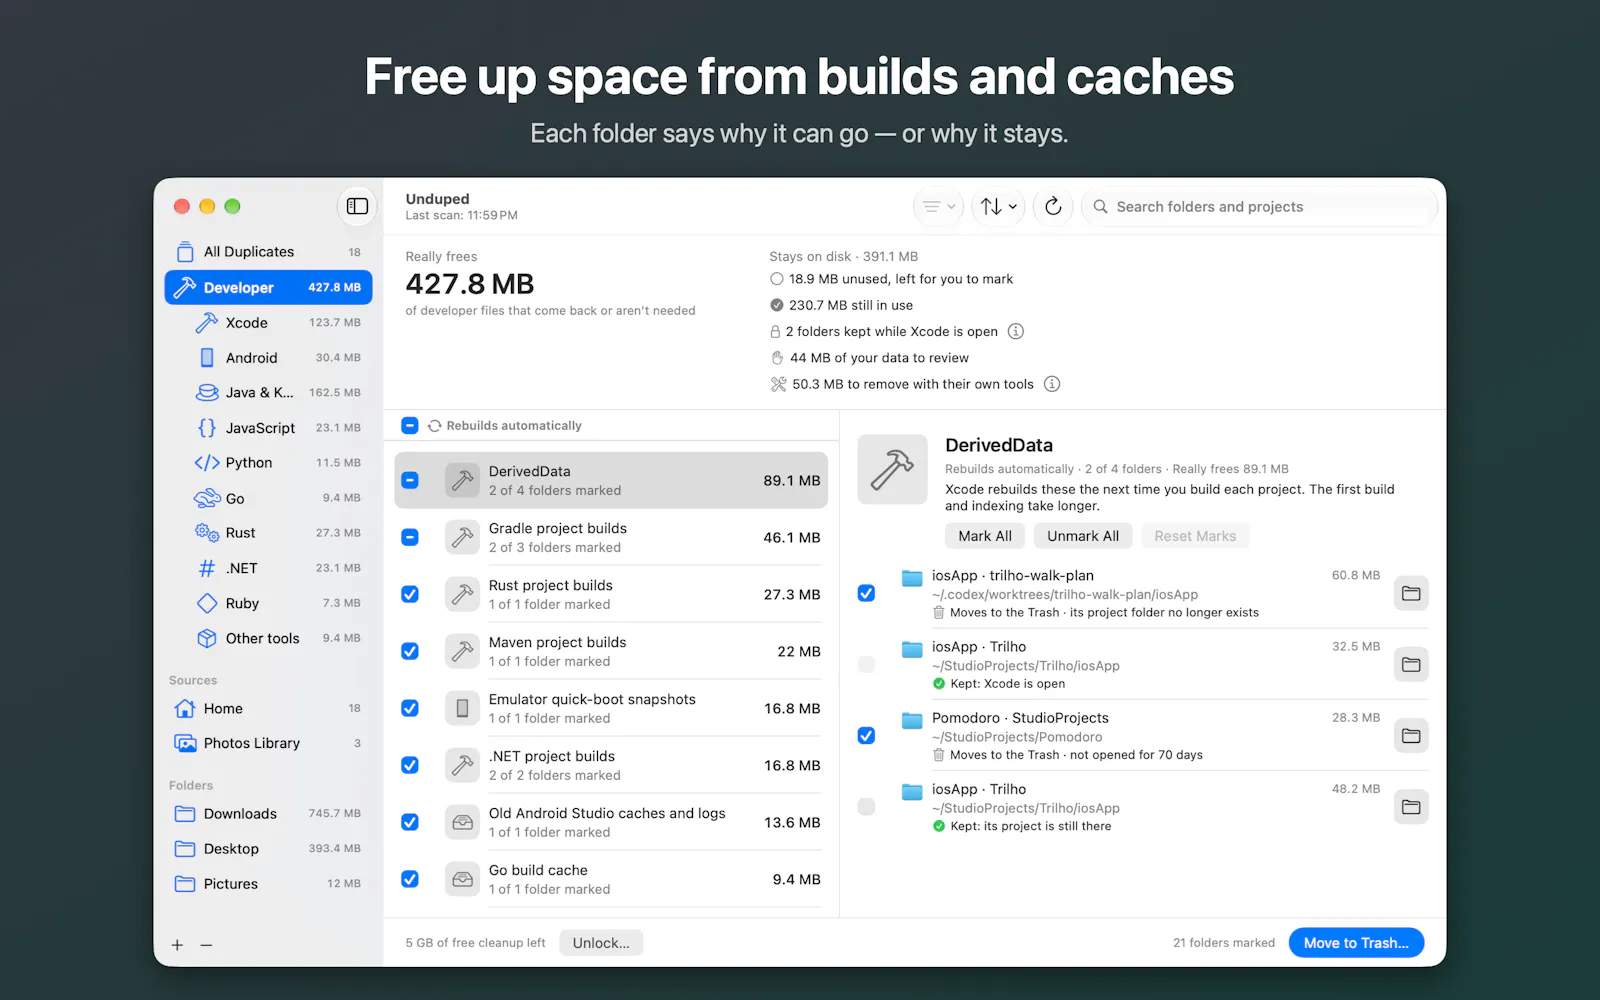Click the Unlock... button
This screenshot has width=1600, height=1000.
601,943
